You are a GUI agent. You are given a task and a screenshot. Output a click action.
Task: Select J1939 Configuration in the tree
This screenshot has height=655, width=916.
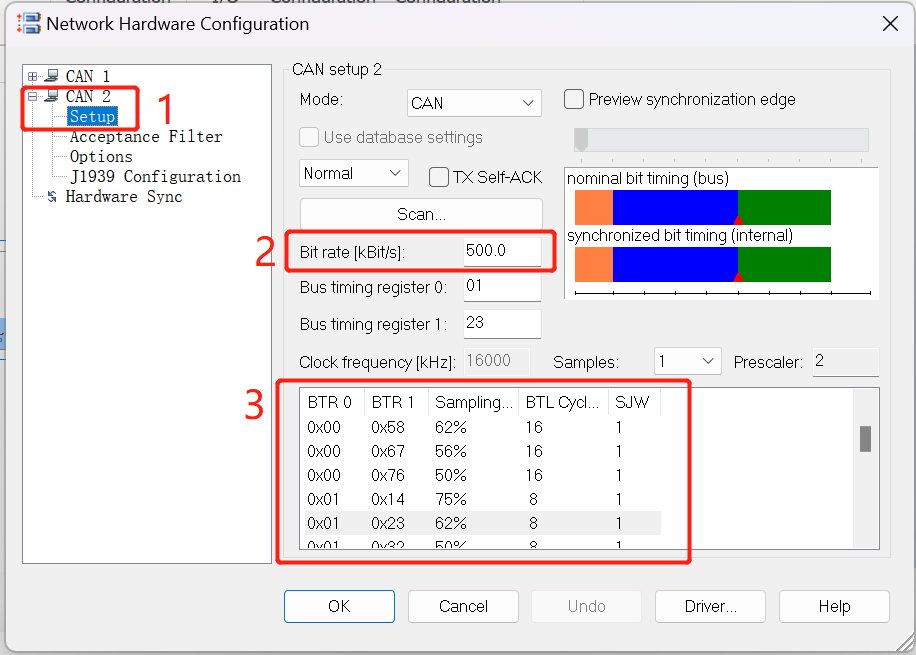click(155, 176)
